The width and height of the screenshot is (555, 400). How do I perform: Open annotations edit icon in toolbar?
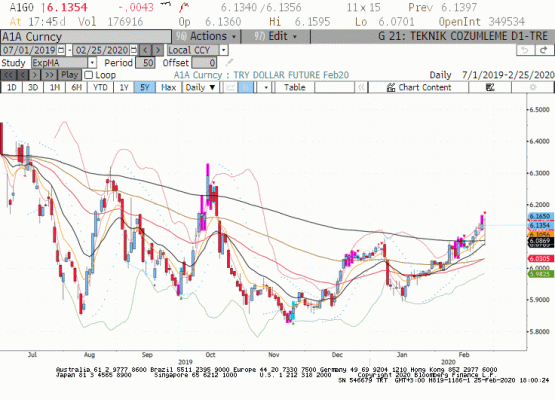coord(490,87)
